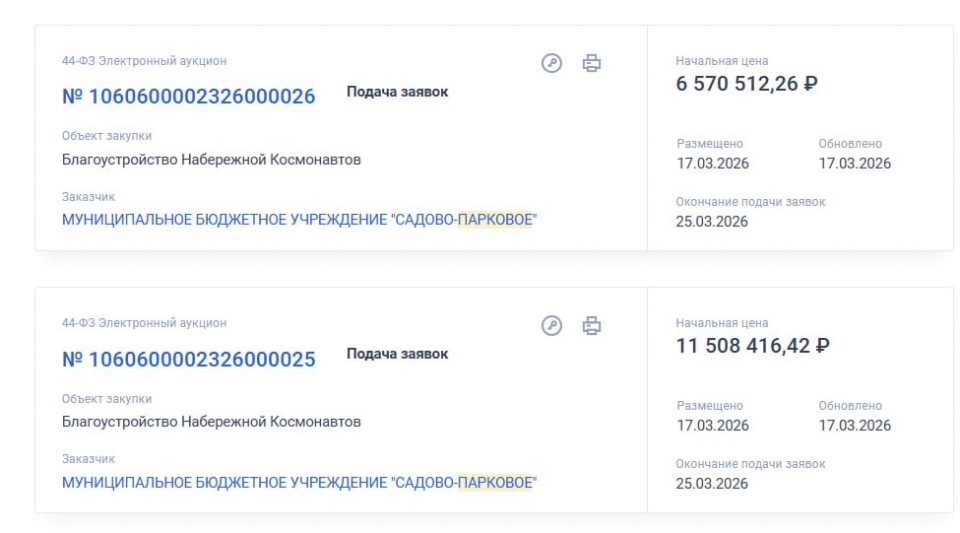Click the '44-ФЗ Электронный аукцион' label of auction 026
The height and width of the screenshot is (533, 960).
[144, 61]
